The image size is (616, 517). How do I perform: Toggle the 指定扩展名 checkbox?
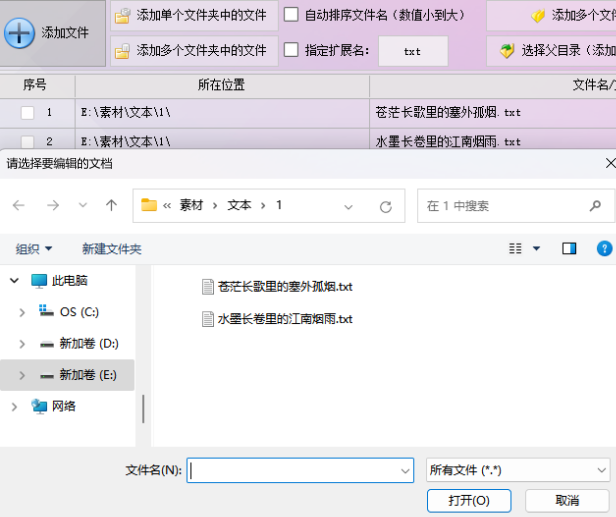coord(291,50)
